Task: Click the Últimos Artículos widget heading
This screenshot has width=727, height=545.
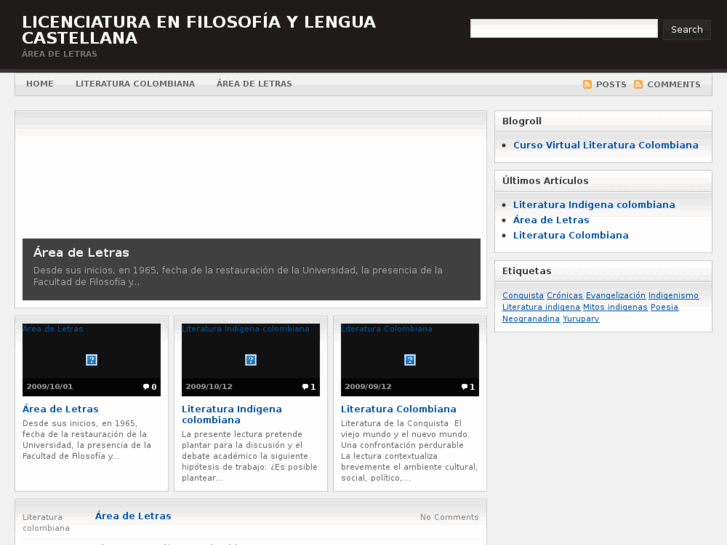Action: [x=545, y=181]
